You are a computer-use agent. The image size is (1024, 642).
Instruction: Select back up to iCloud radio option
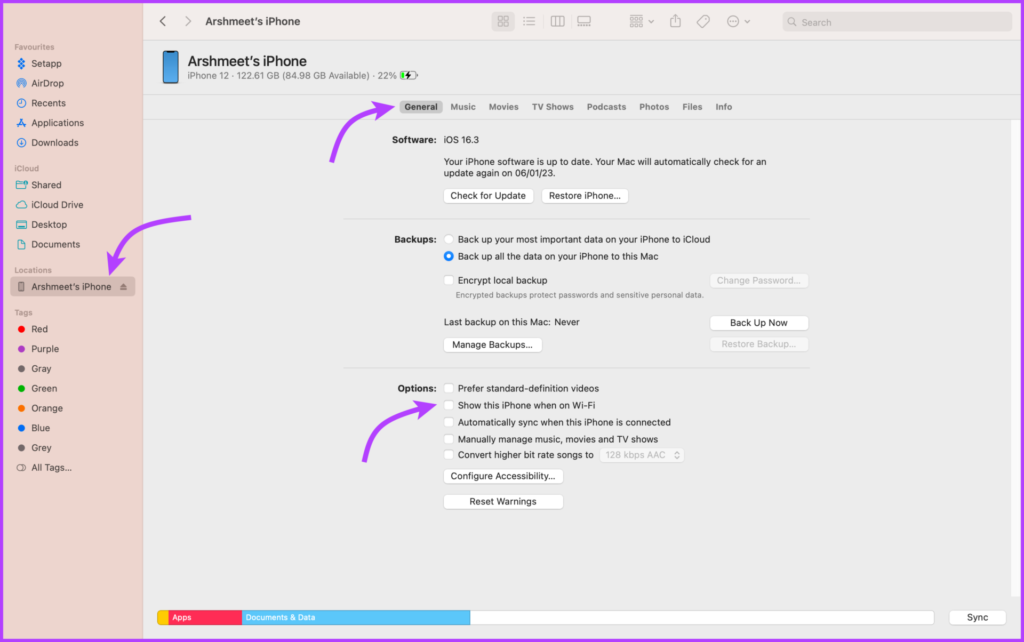(x=449, y=240)
